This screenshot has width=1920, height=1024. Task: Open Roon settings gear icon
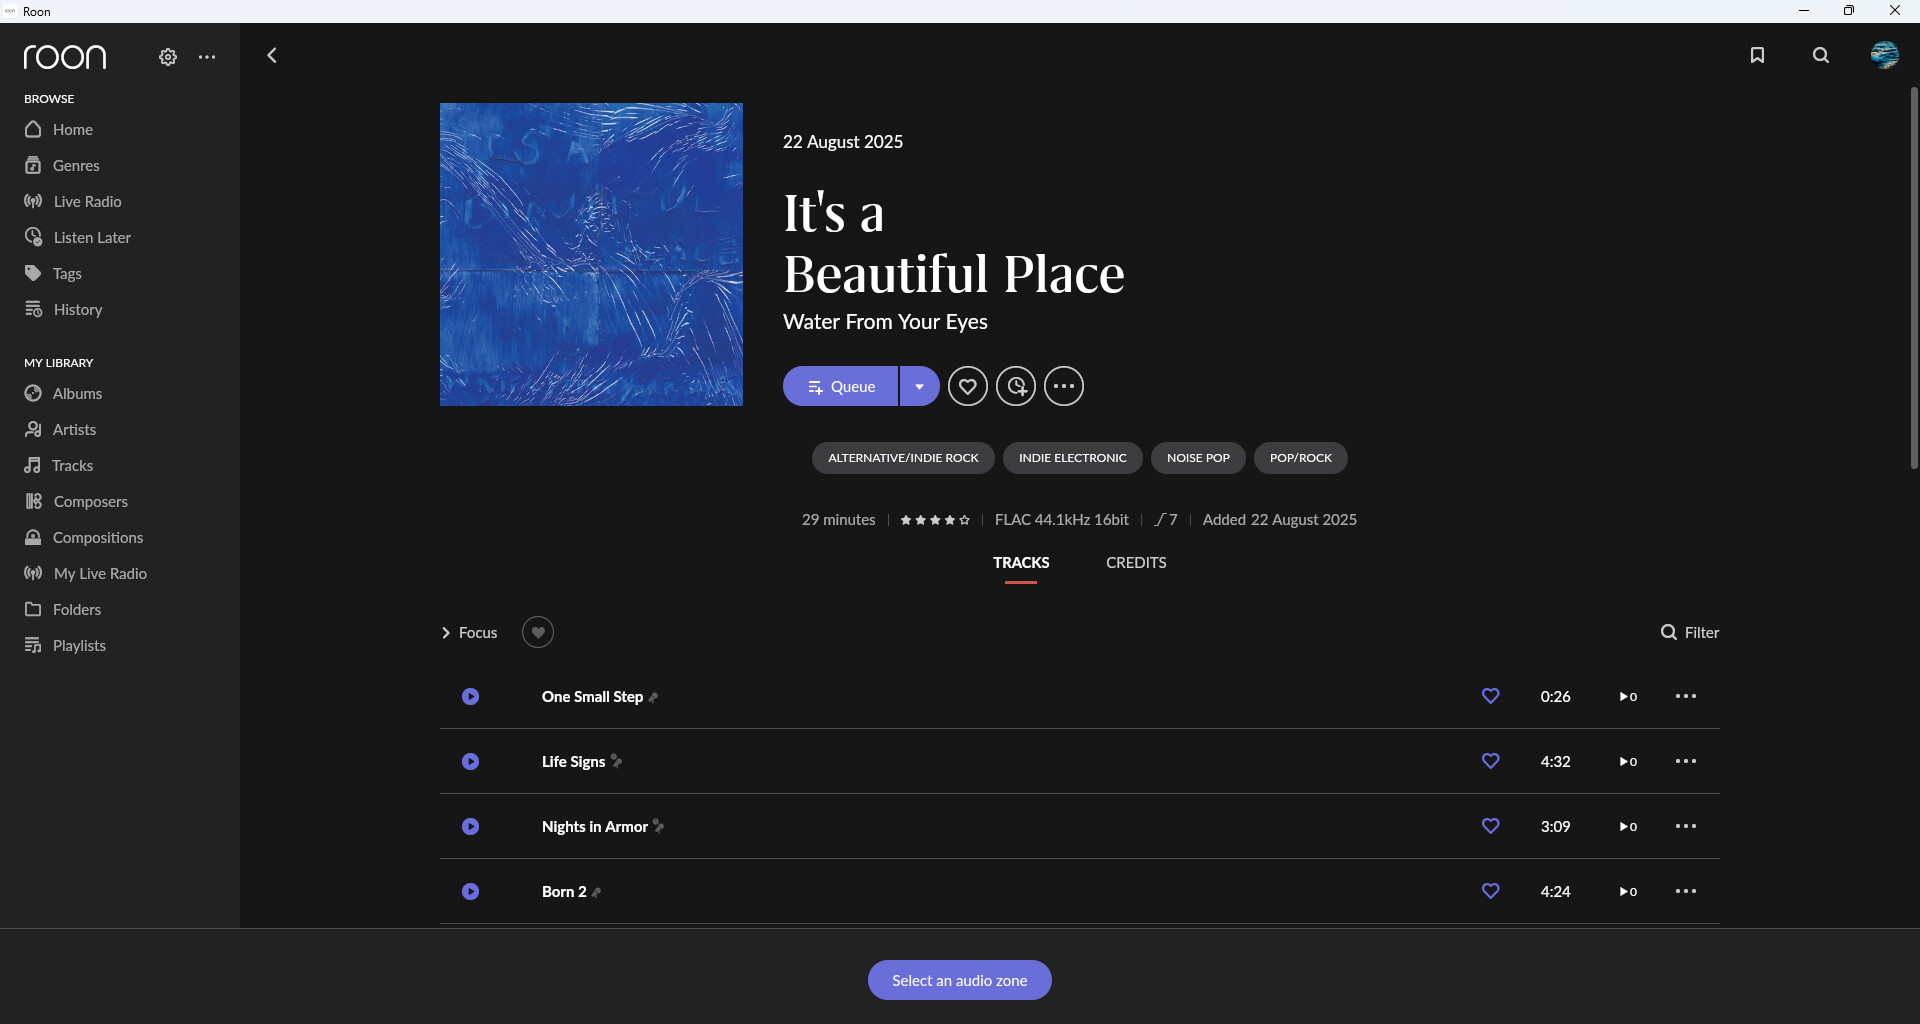[x=168, y=57]
